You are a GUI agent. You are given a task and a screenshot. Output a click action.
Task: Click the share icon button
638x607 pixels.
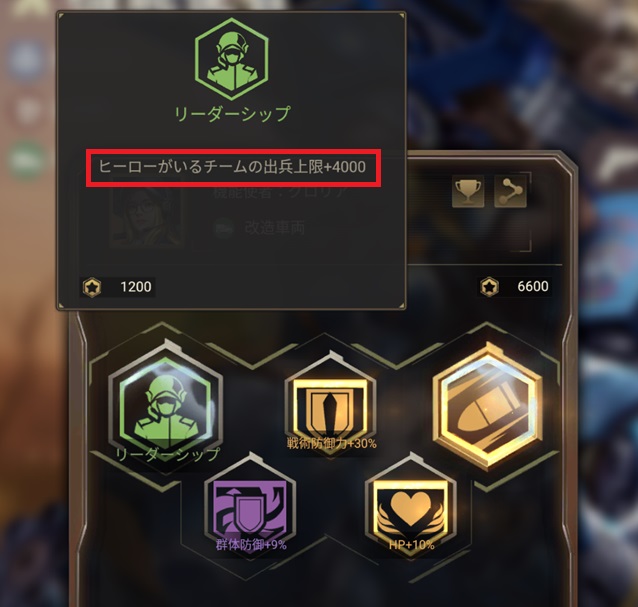510,191
